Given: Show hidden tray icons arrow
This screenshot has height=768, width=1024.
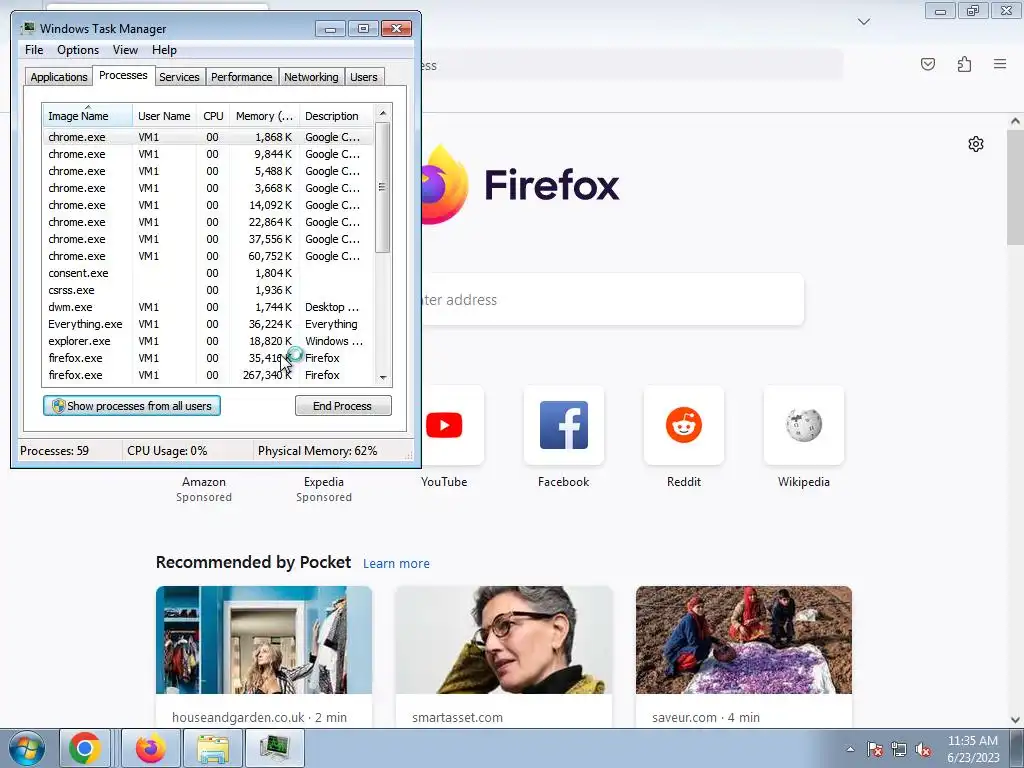Looking at the screenshot, I should coord(850,749).
